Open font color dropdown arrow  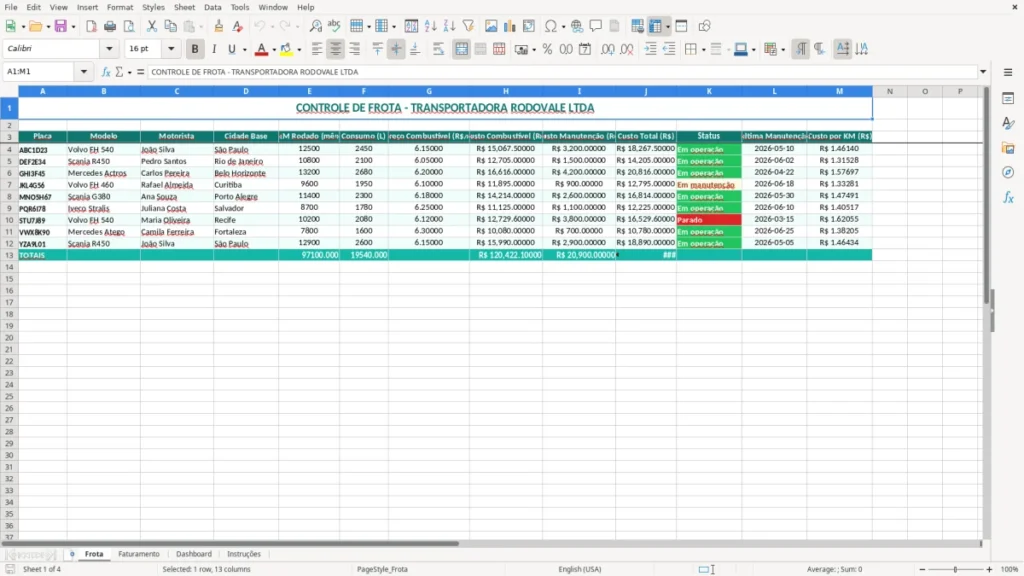(x=274, y=50)
